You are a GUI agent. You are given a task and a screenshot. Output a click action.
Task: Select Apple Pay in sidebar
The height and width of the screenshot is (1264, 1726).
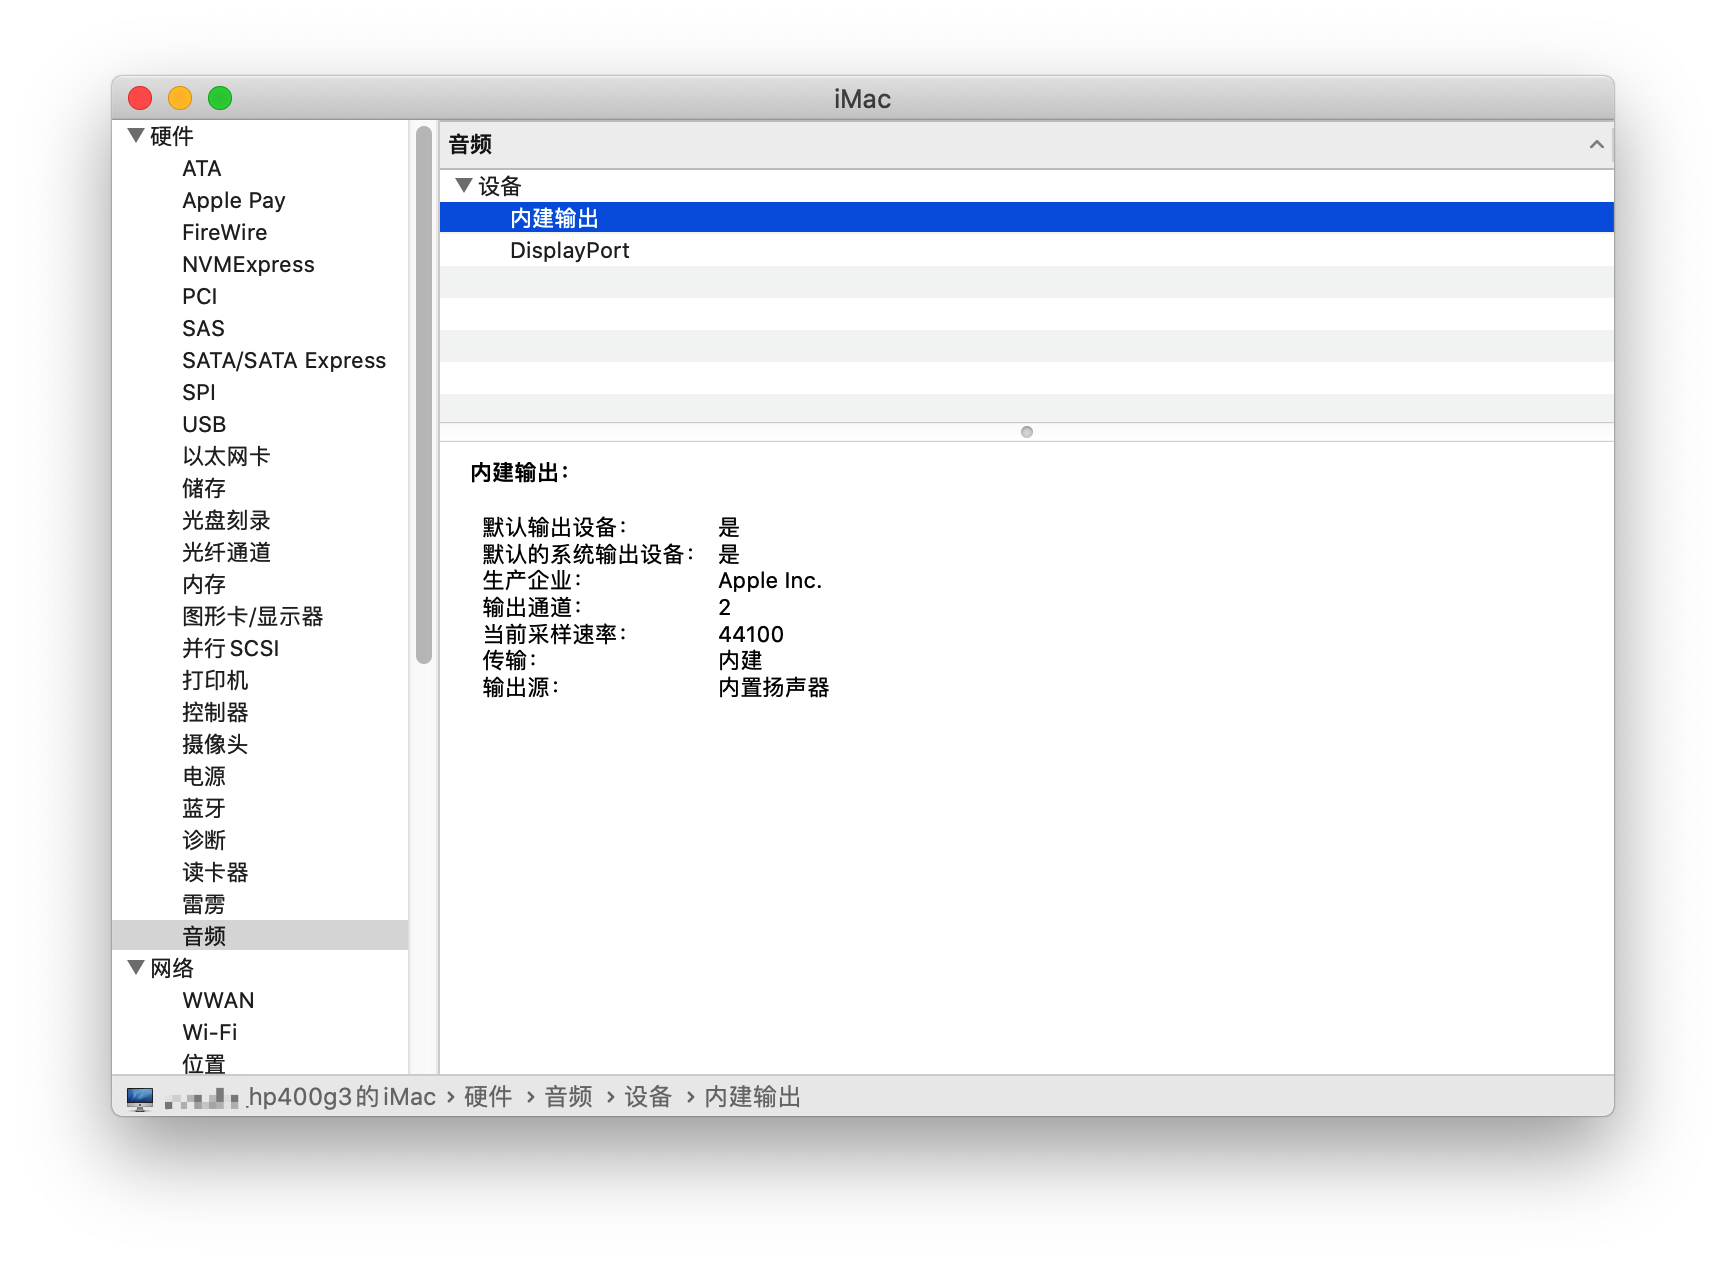(234, 200)
